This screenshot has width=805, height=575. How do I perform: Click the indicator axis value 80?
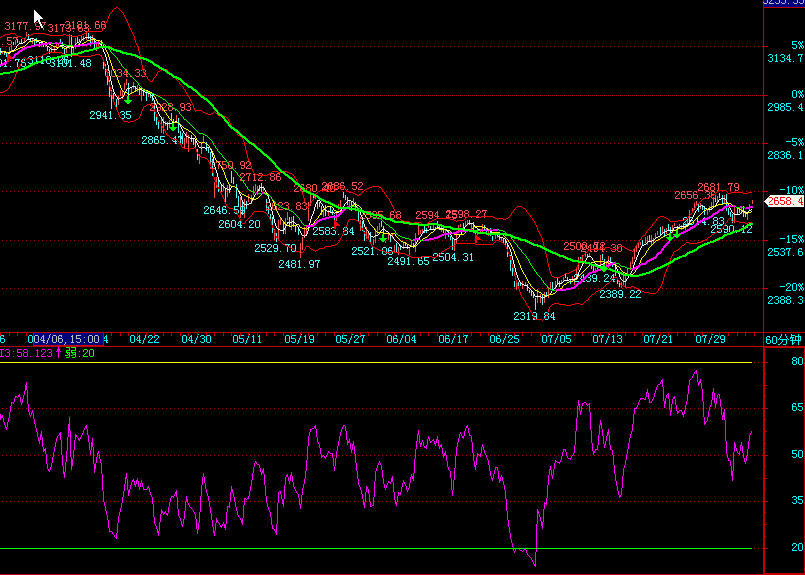(797, 362)
